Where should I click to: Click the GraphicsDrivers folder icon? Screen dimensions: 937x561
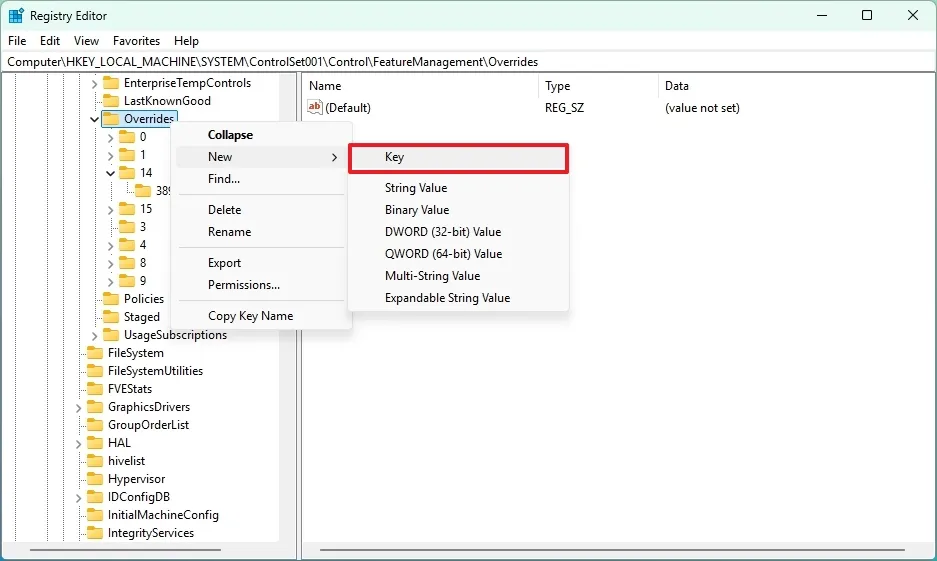tap(95, 407)
